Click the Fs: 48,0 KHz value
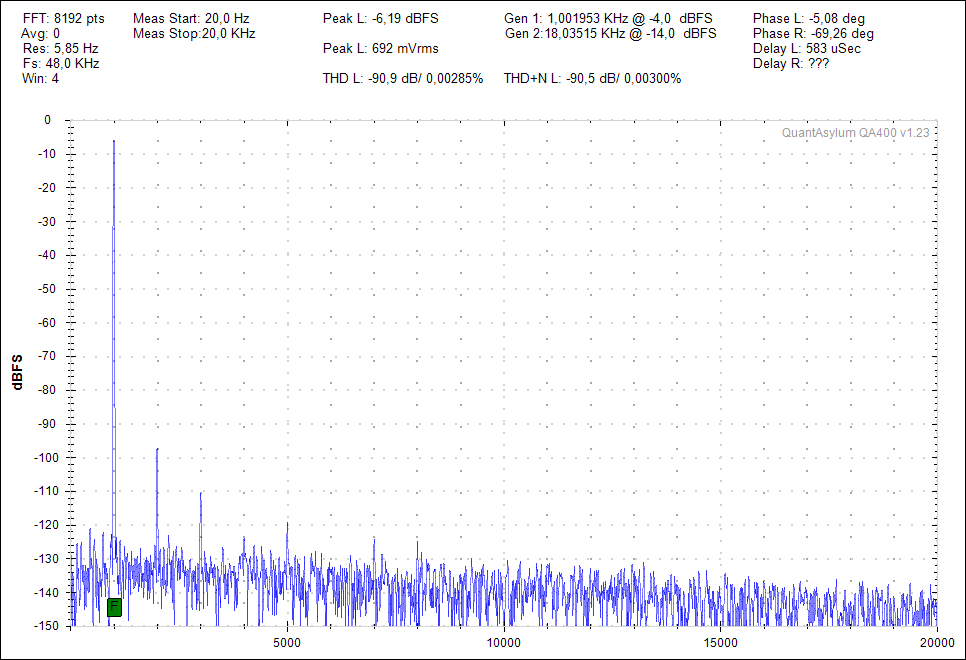This screenshot has width=966, height=660. 61,63
